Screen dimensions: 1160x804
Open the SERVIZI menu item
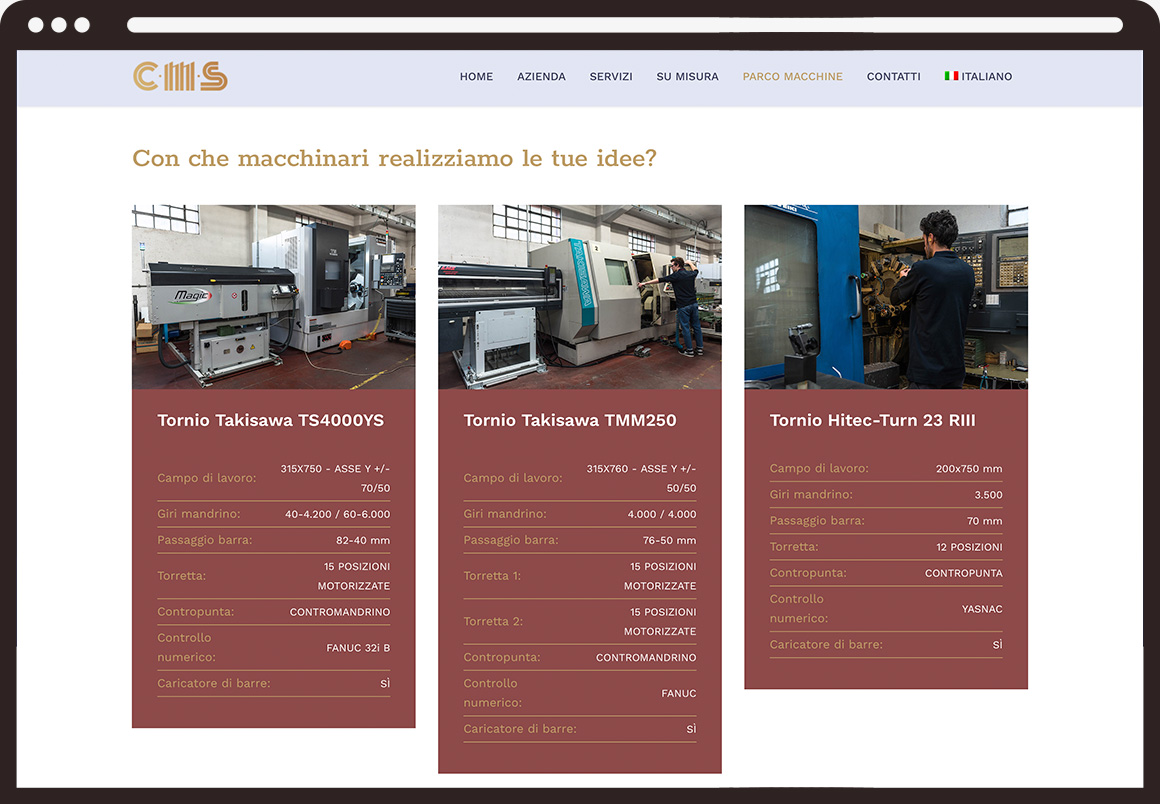click(611, 76)
